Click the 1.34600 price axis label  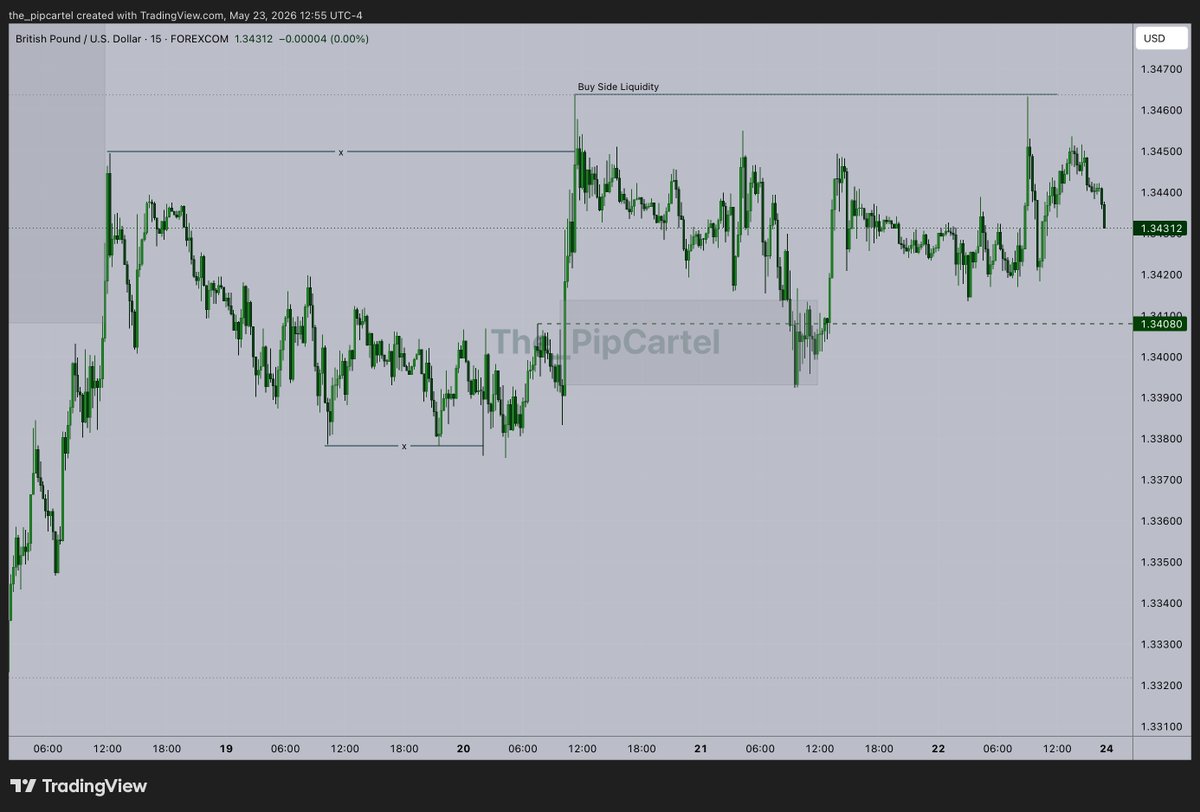pyautogui.click(x=1159, y=110)
